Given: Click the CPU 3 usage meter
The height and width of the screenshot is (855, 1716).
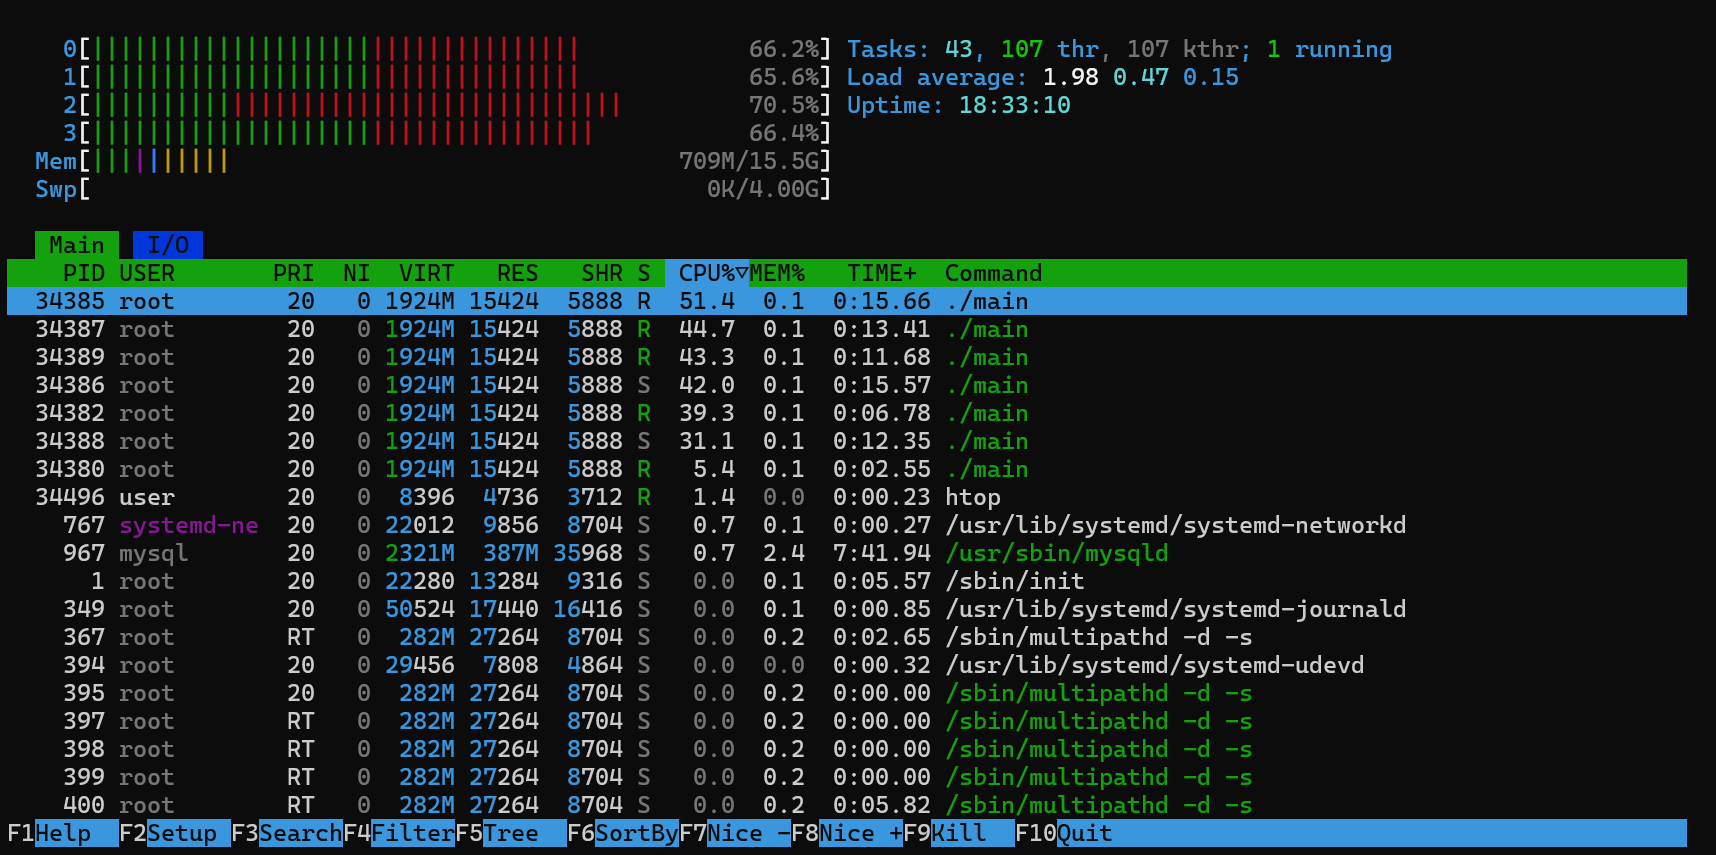Looking at the screenshot, I should [447, 133].
